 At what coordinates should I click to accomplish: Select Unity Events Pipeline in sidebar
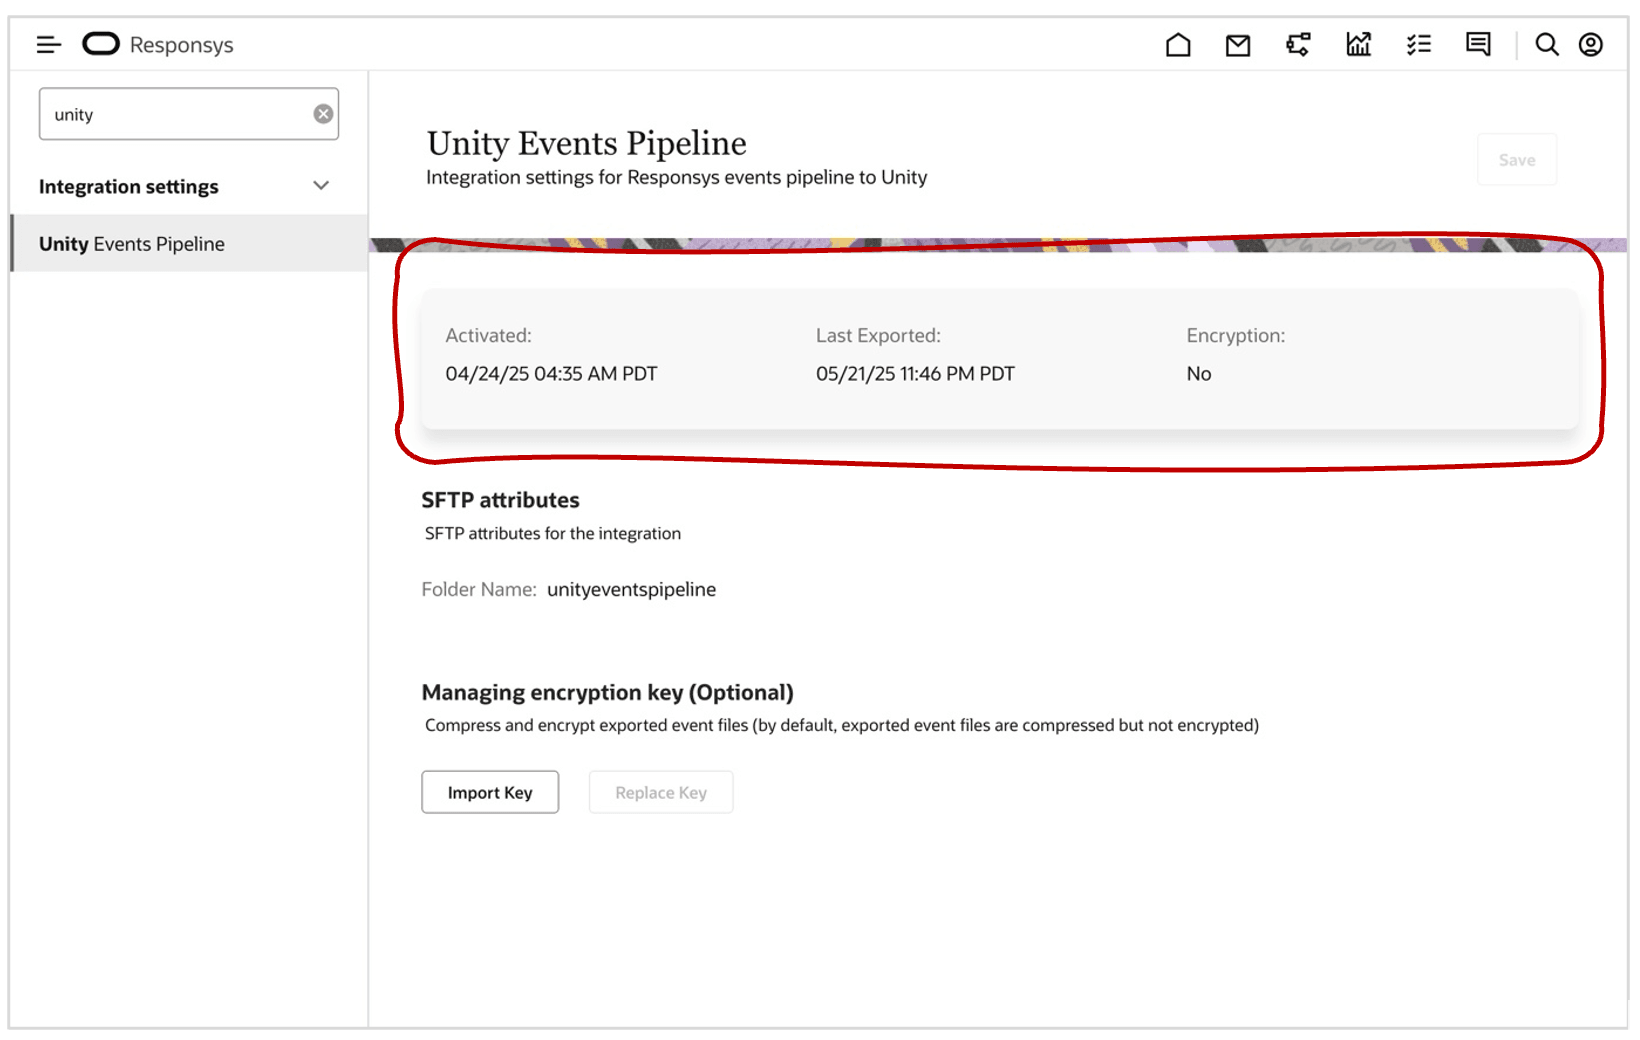pos(189,244)
